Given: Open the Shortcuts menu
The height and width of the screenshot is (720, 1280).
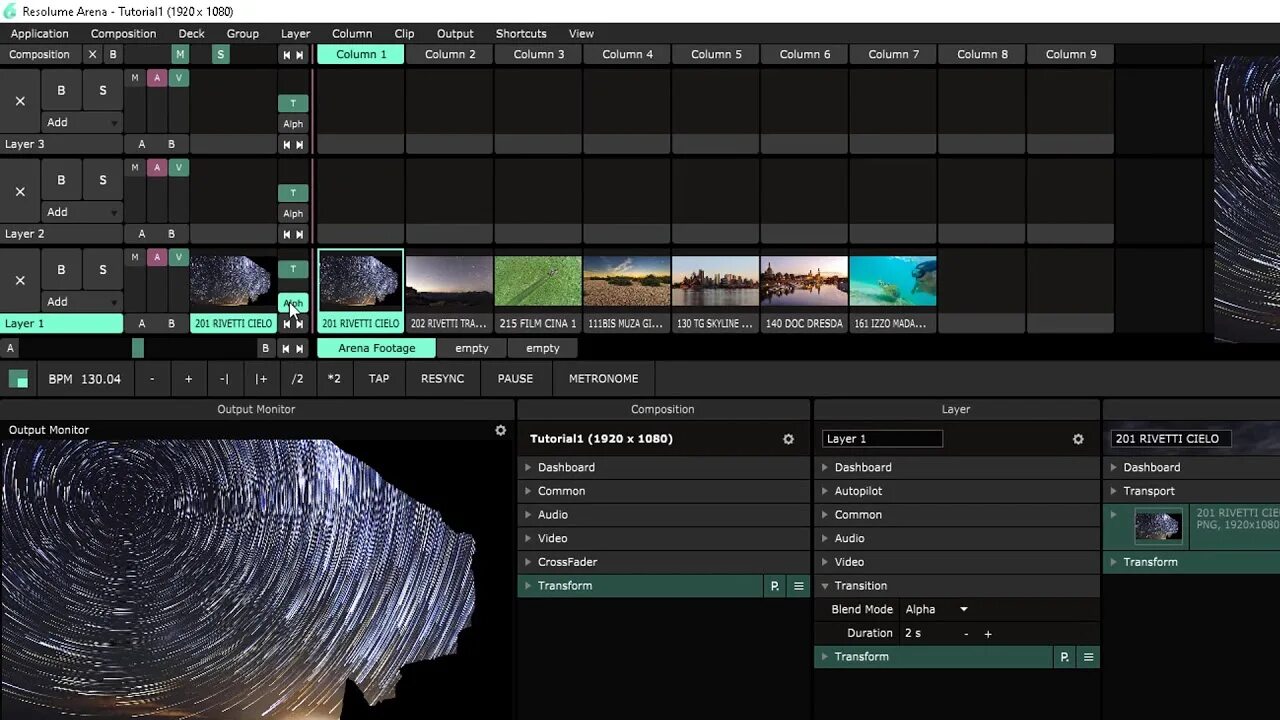Looking at the screenshot, I should [x=521, y=33].
